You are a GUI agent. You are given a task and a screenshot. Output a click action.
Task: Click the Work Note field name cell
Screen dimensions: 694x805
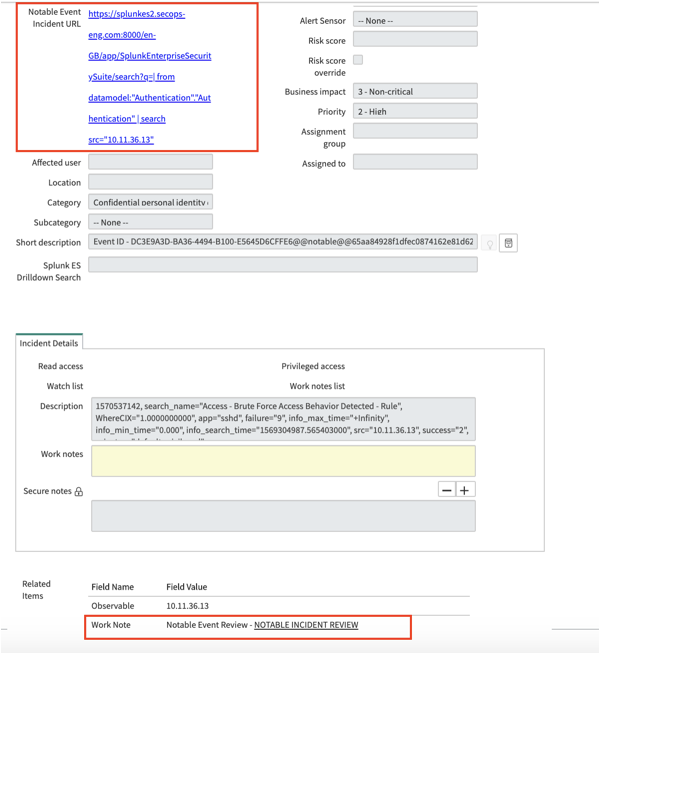pos(111,625)
